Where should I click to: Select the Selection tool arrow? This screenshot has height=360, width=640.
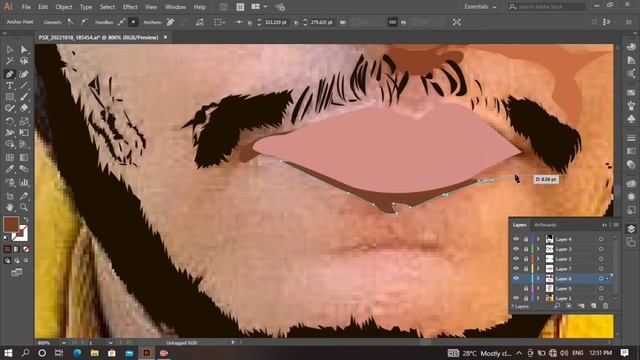tap(10, 50)
